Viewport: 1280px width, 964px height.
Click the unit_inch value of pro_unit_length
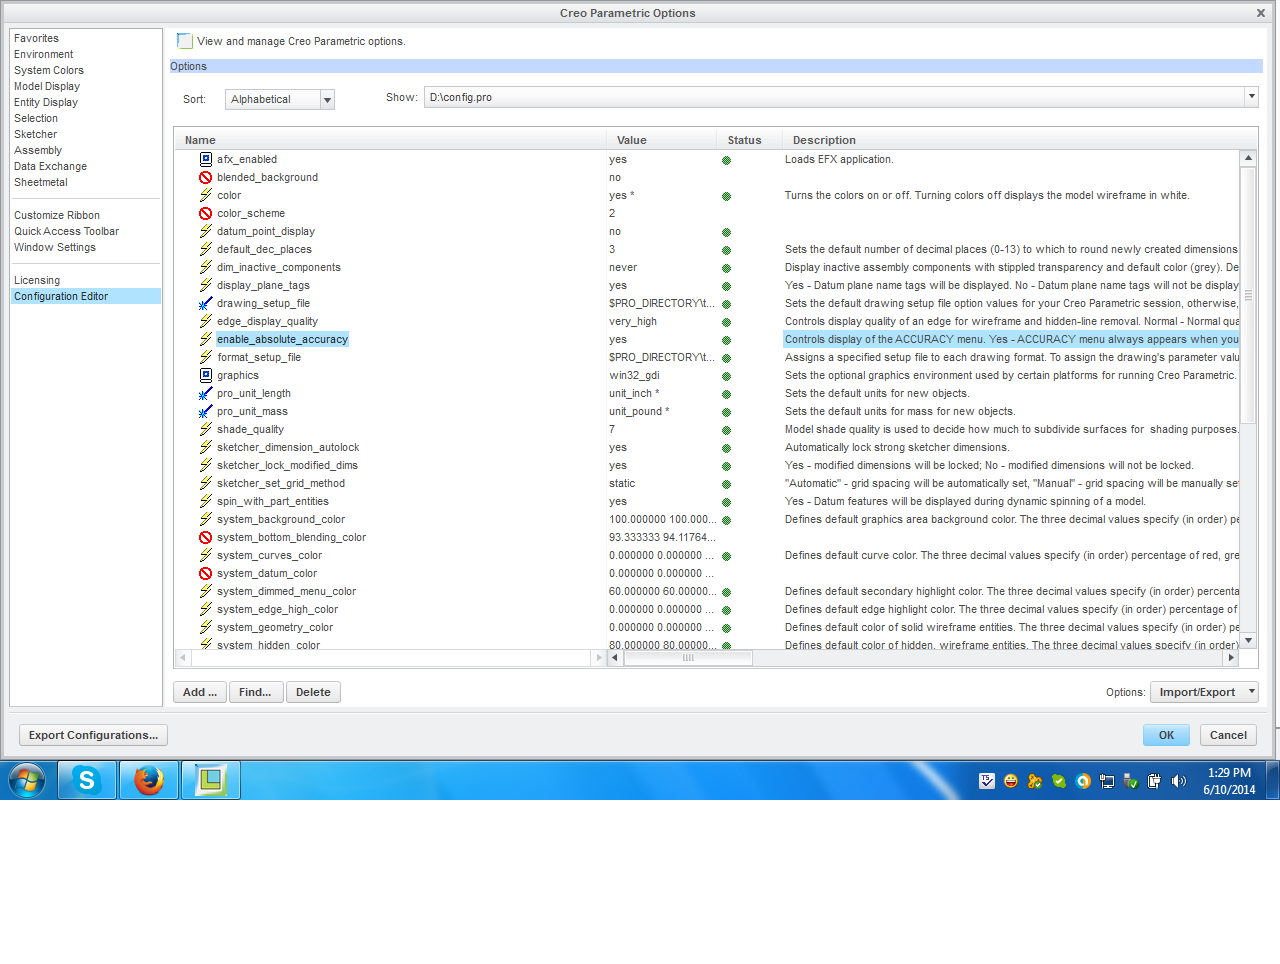pos(634,393)
